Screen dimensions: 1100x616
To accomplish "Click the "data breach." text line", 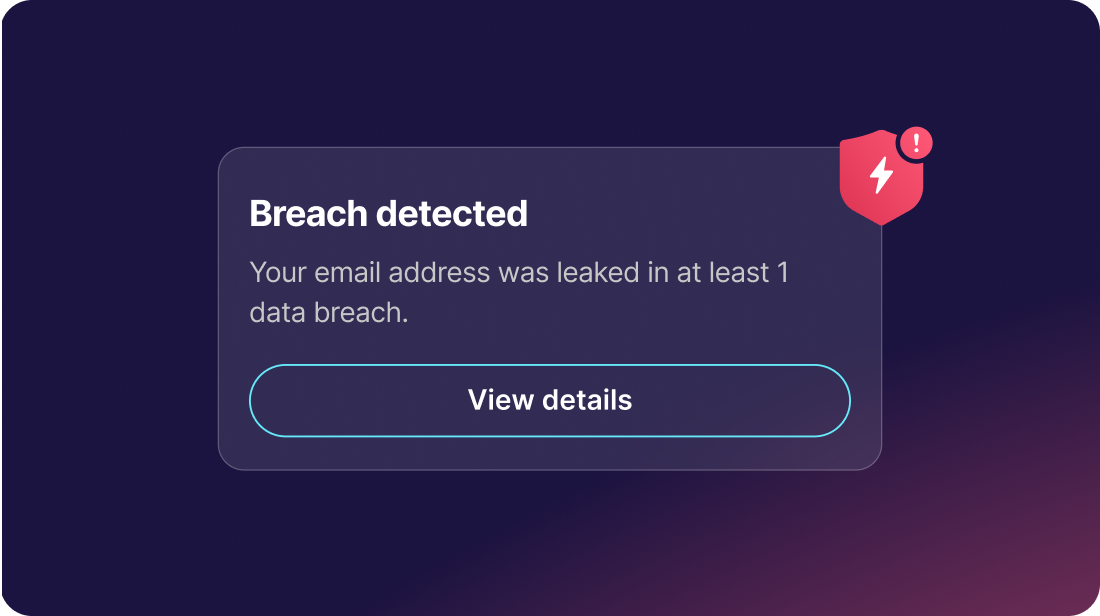I will [x=329, y=312].
